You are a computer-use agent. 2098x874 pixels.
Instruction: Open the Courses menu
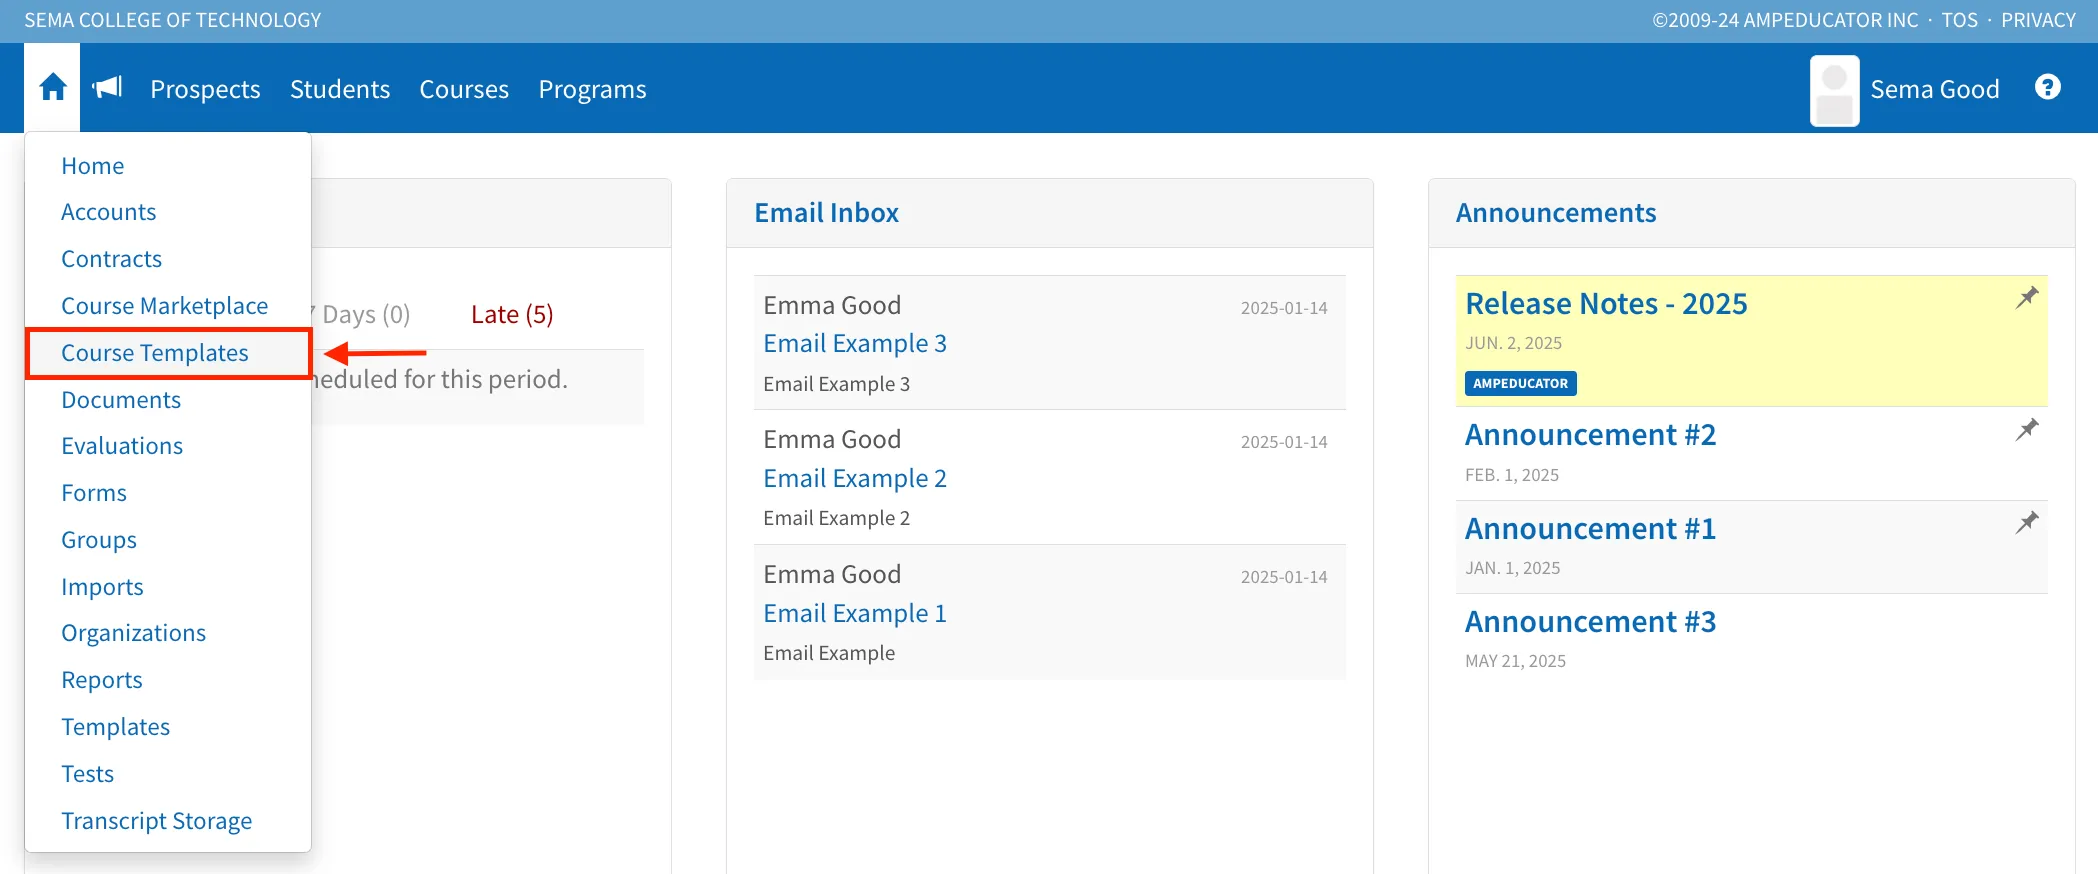(x=464, y=89)
